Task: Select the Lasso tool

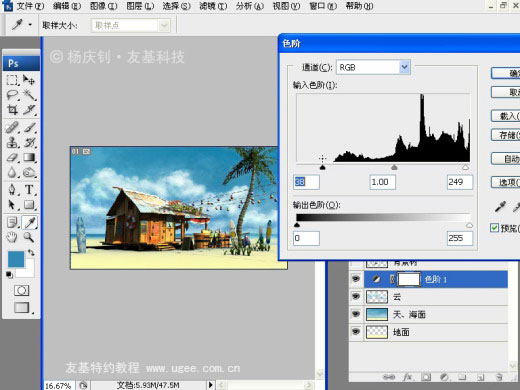Action: click(12, 95)
